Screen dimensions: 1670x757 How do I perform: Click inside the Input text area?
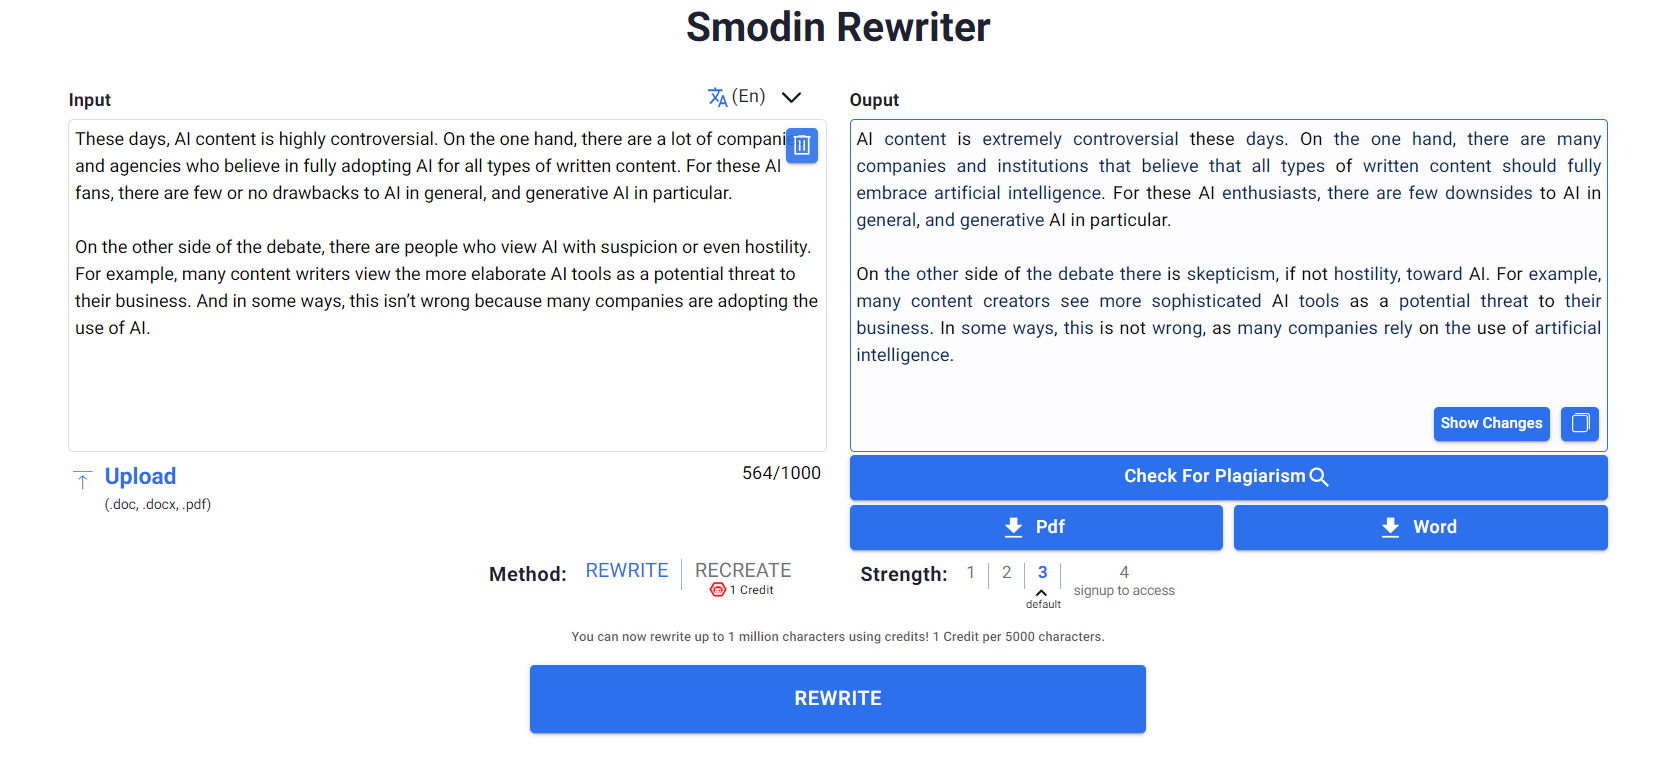click(447, 286)
